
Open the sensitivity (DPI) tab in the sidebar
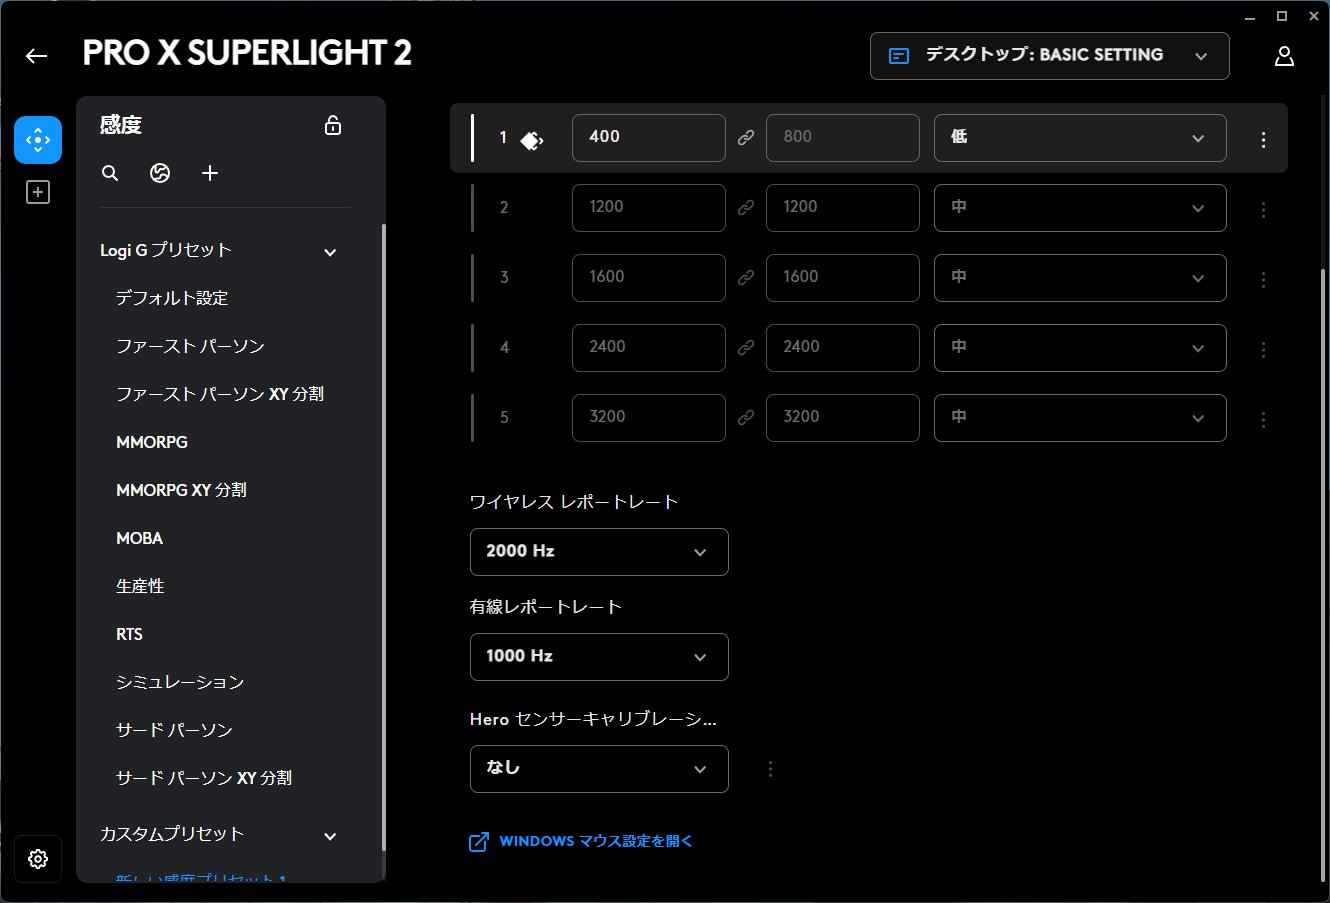tap(38, 140)
